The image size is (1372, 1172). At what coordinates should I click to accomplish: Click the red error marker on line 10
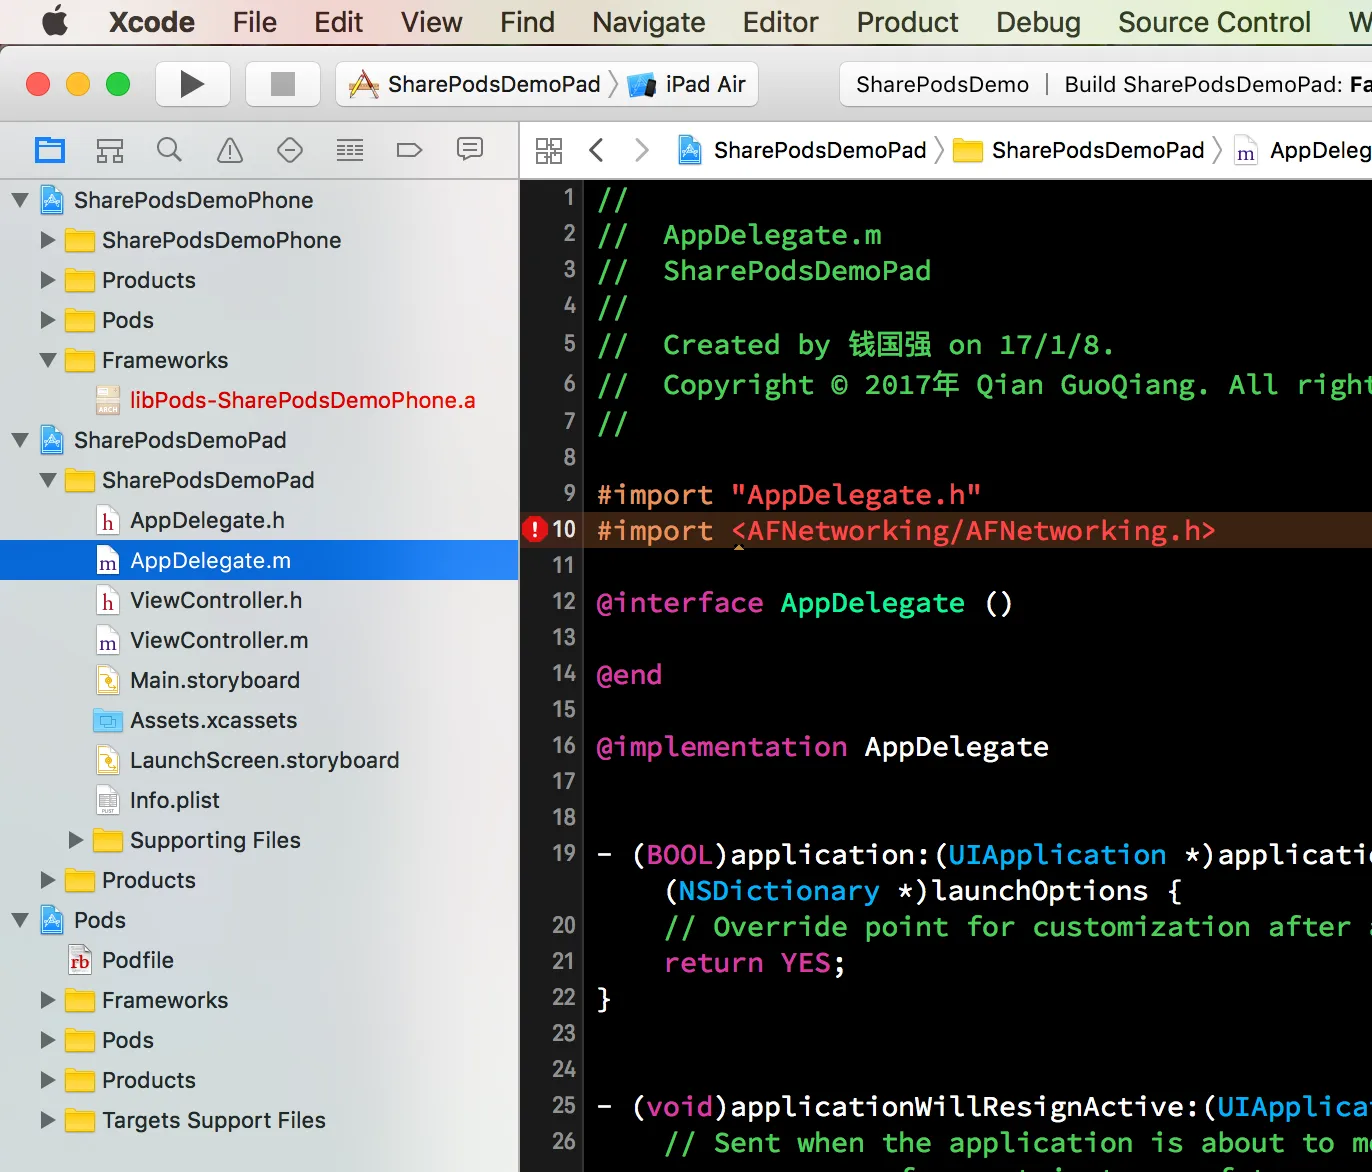click(535, 529)
